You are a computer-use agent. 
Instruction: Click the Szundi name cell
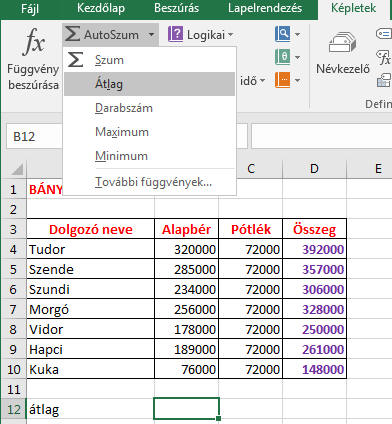tap(90, 289)
